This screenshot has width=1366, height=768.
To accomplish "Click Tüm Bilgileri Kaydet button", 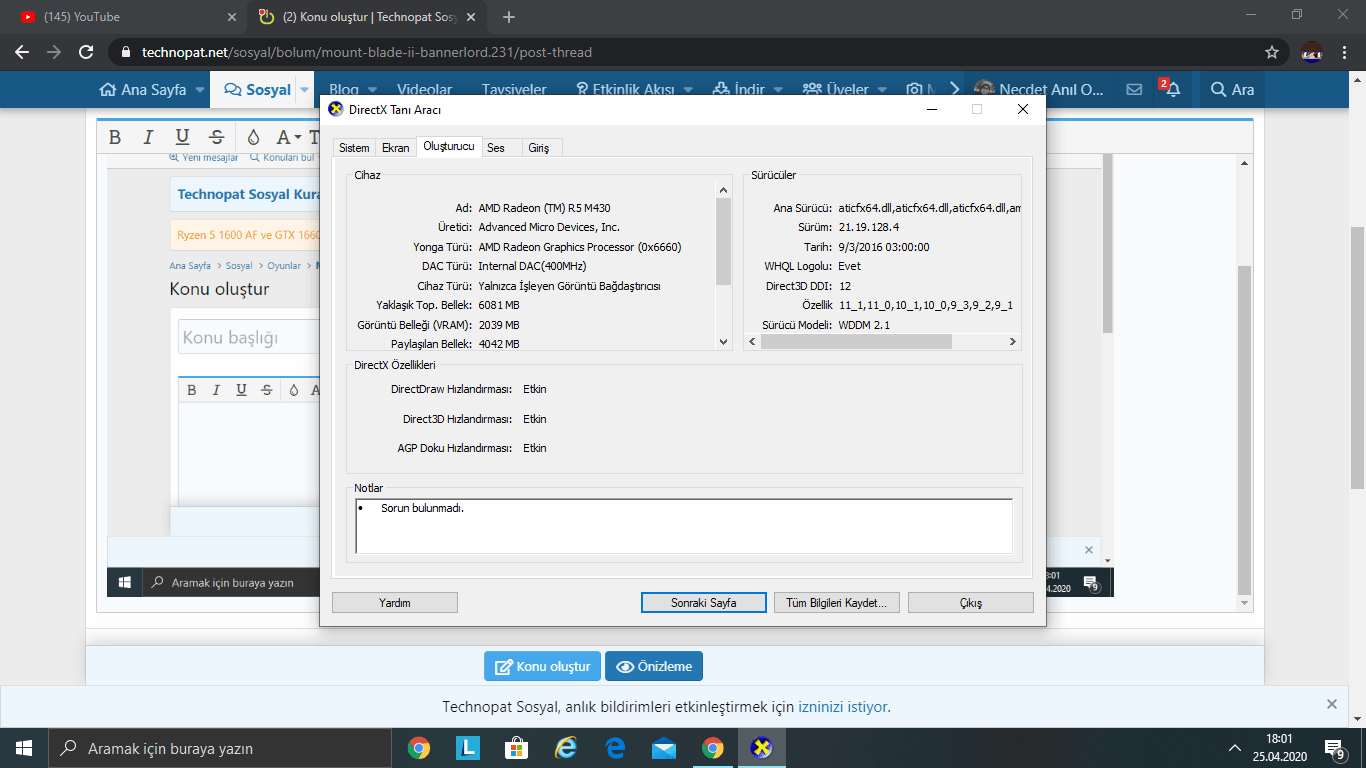I will [x=837, y=603].
